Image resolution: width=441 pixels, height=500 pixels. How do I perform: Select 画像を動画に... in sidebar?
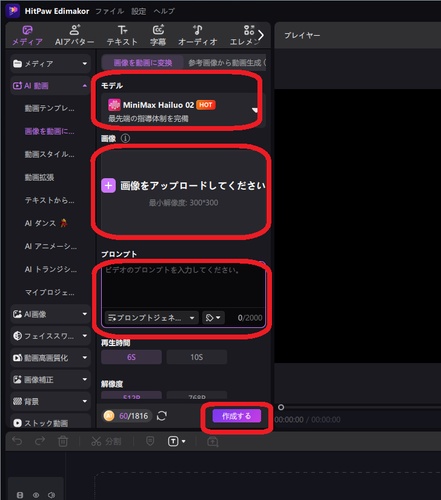[49, 131]
